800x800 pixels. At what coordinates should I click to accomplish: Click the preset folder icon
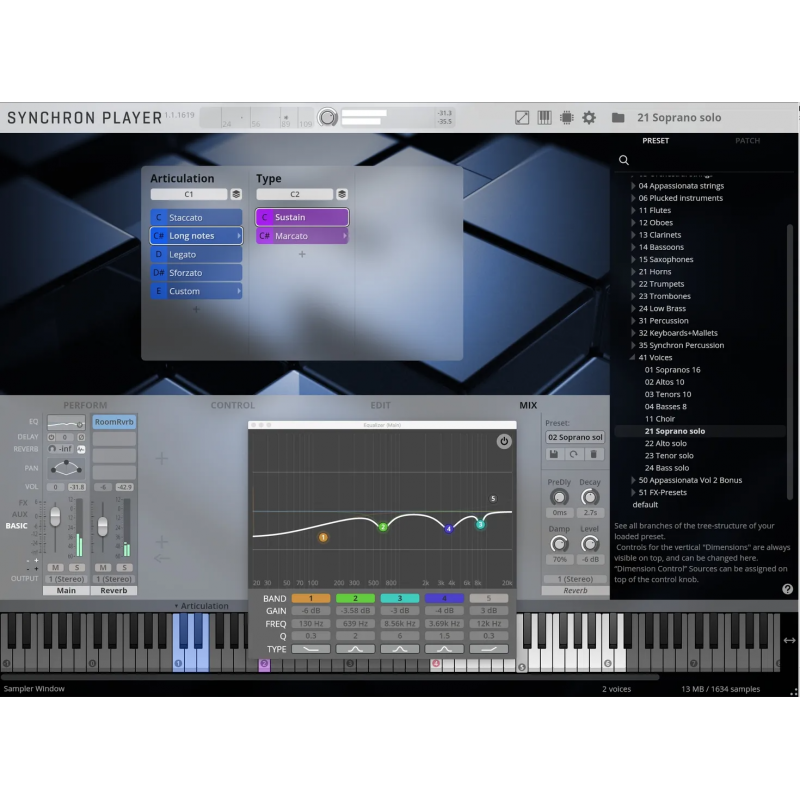[x=618, y=117]
